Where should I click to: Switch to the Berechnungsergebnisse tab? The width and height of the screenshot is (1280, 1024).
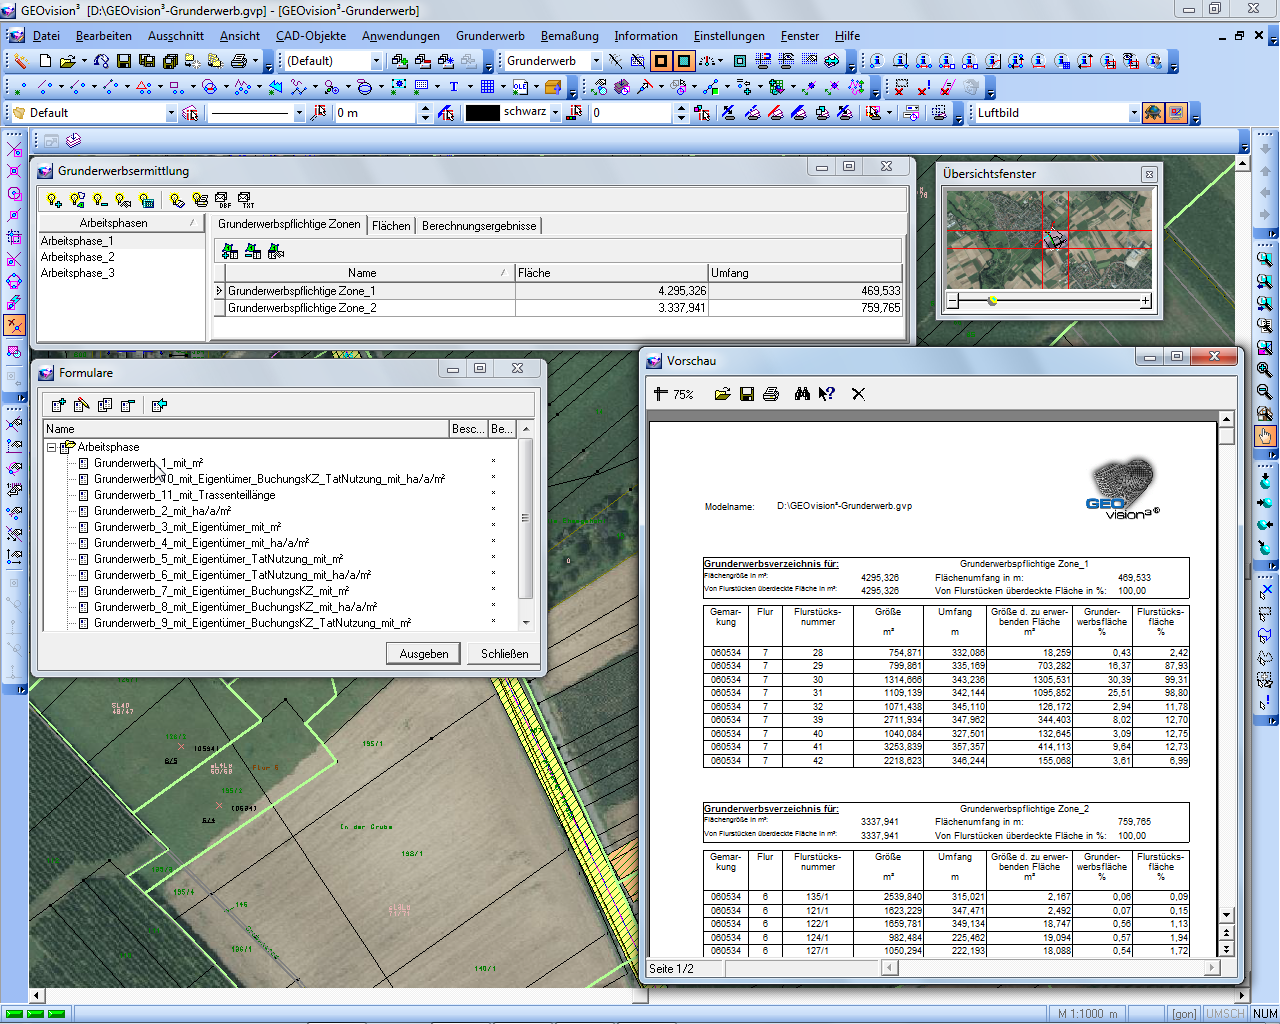tap(479, 226)
